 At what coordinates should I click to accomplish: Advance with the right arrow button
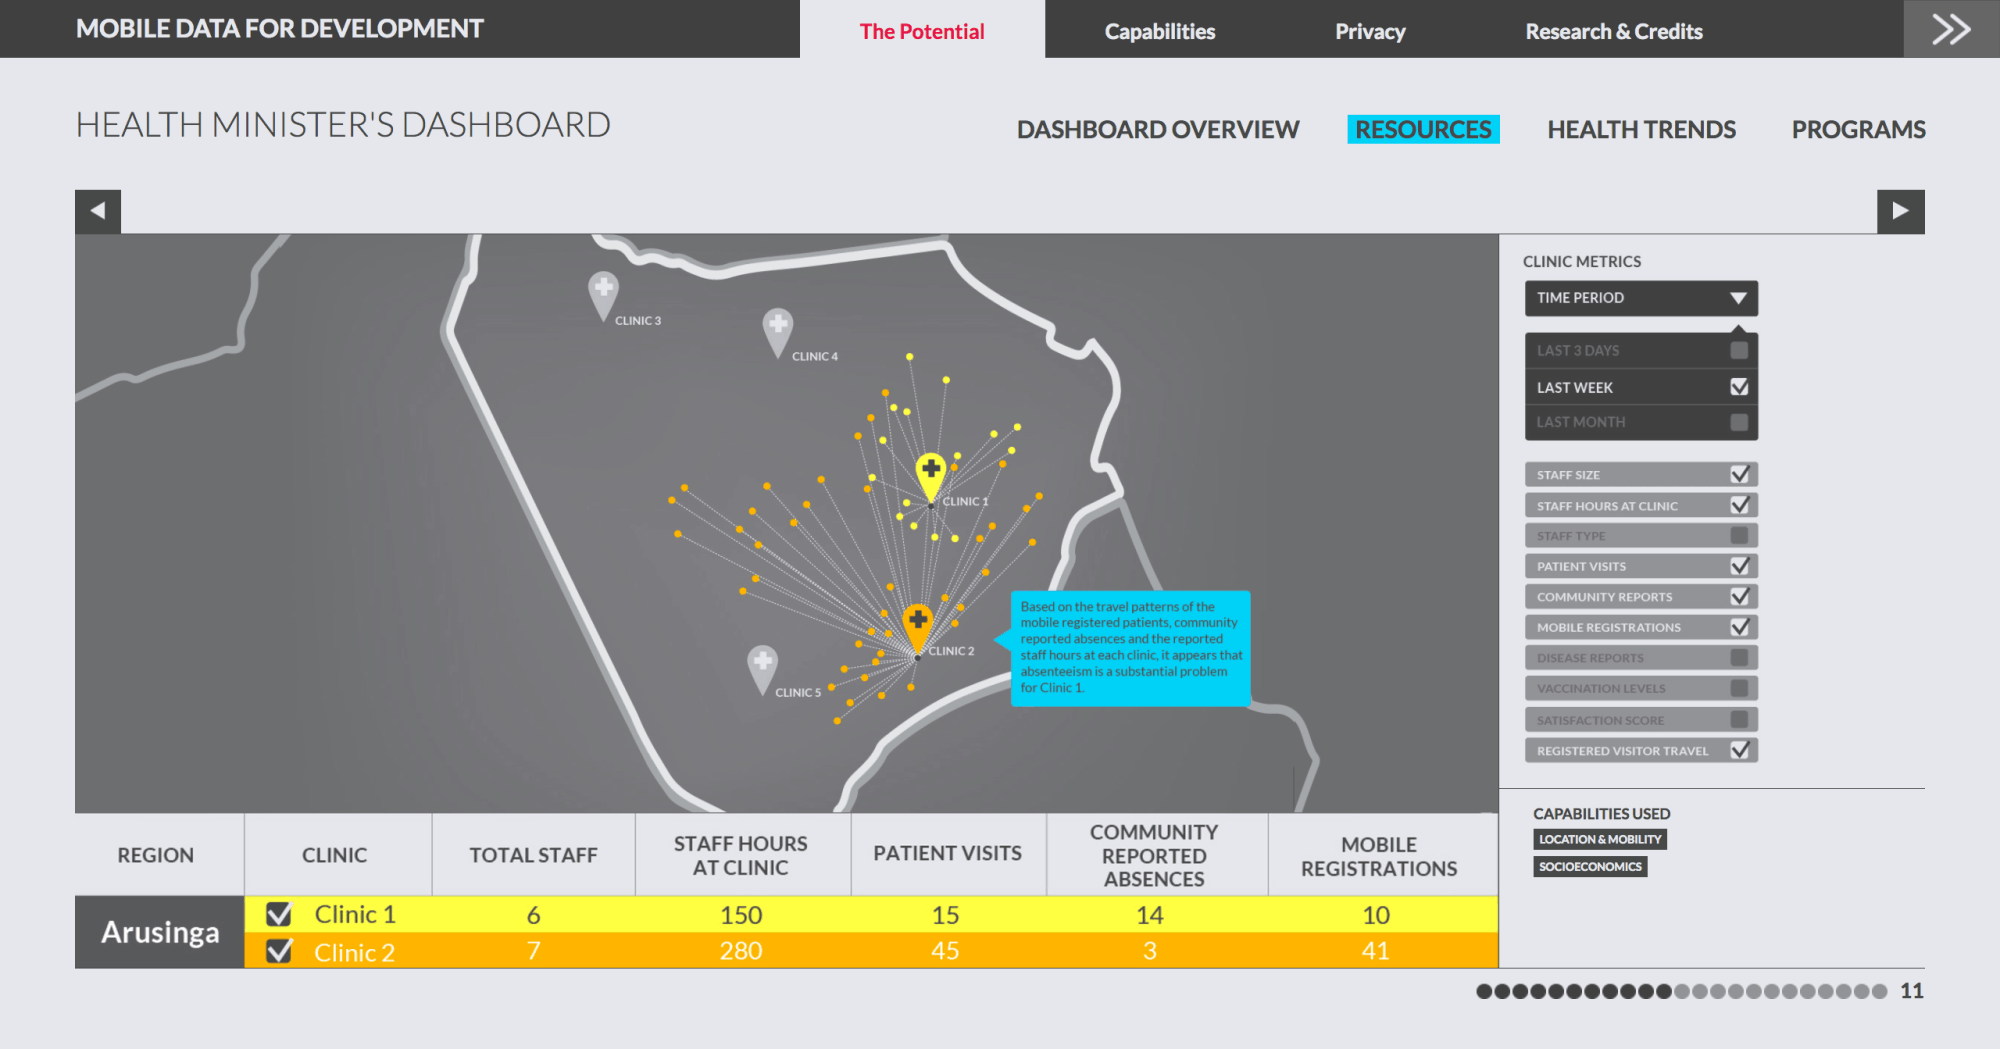click(x=1900, y=211)
